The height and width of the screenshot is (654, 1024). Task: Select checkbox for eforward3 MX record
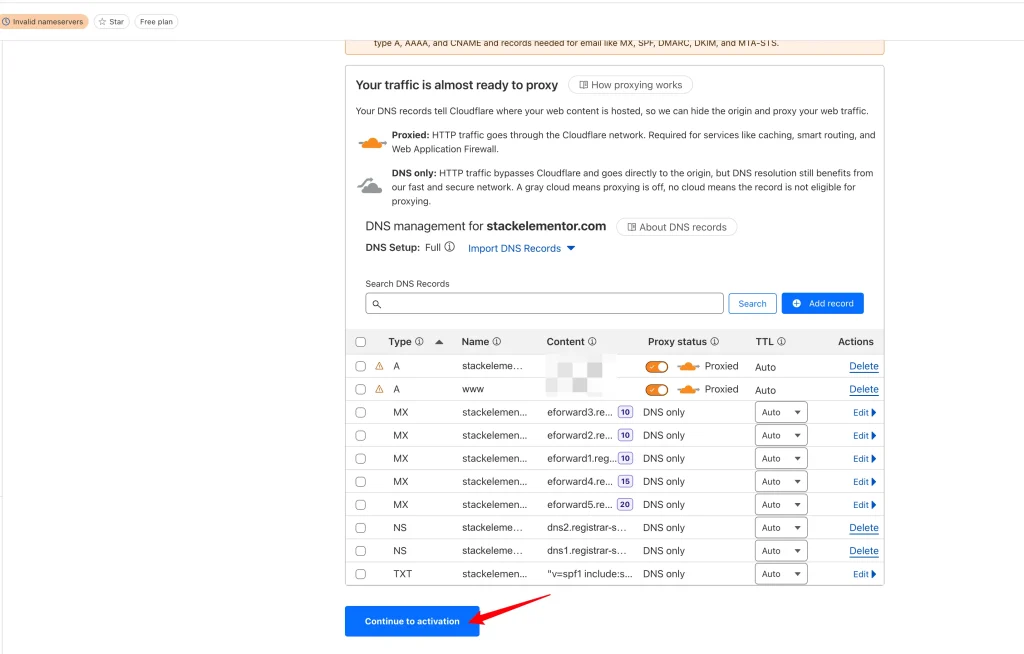(x=360, y=412)
